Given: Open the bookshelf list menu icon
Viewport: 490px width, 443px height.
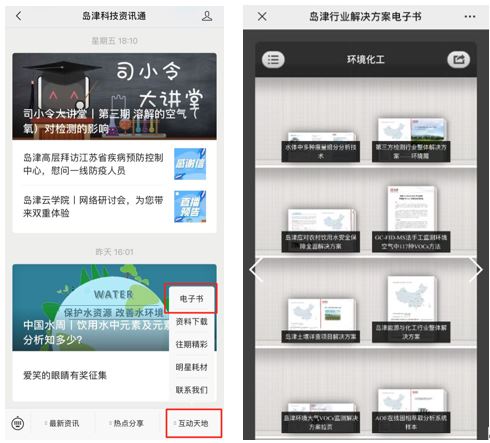Looking at the screenshot, I should click(273, 60).
